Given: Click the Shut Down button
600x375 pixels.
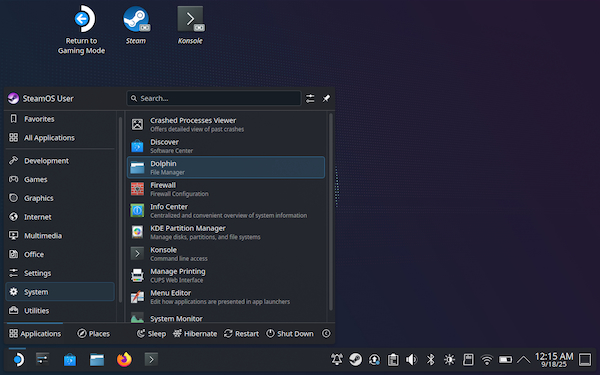Looking at the screenshot, I should tap(290, 334).
